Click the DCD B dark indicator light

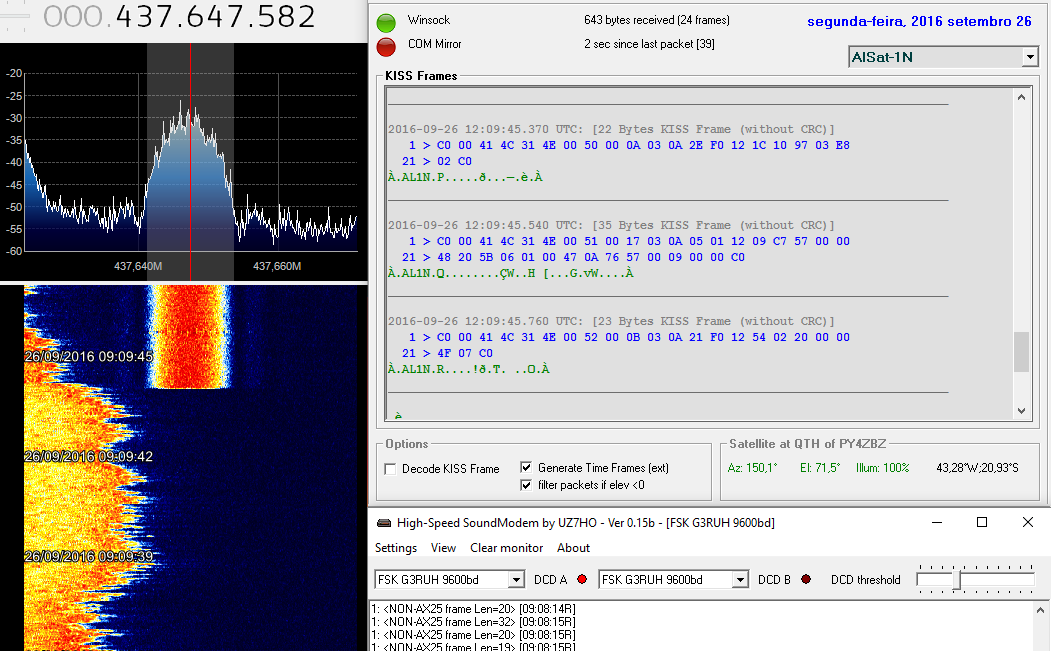[806, 580]
